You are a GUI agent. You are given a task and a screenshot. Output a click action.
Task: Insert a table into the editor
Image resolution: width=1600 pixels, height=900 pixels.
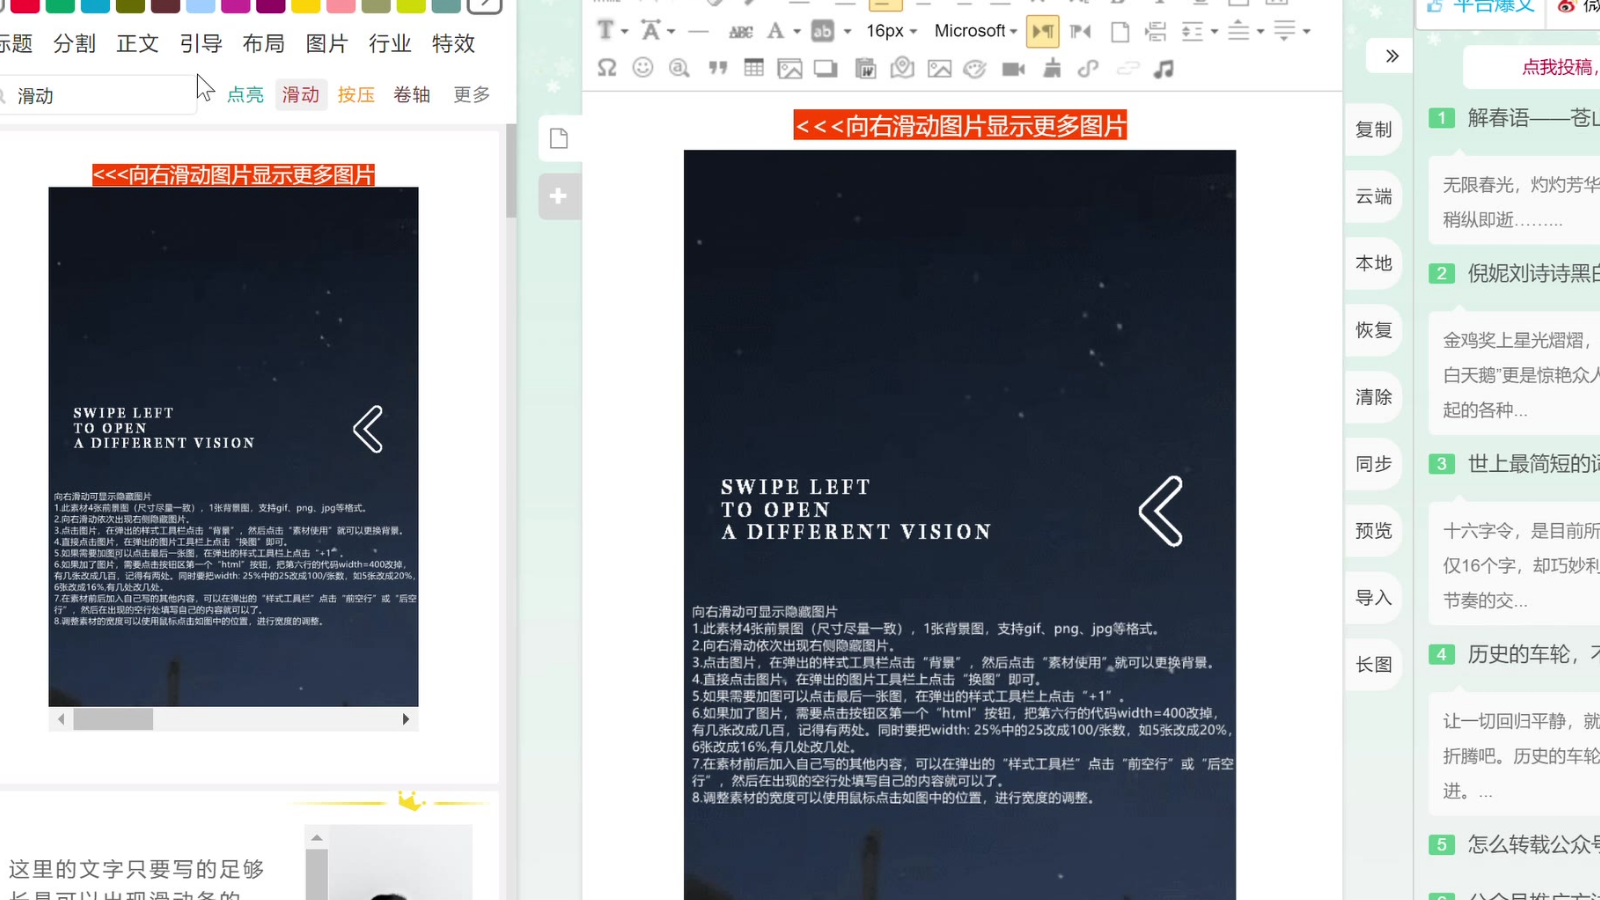[x=754, y=68]
